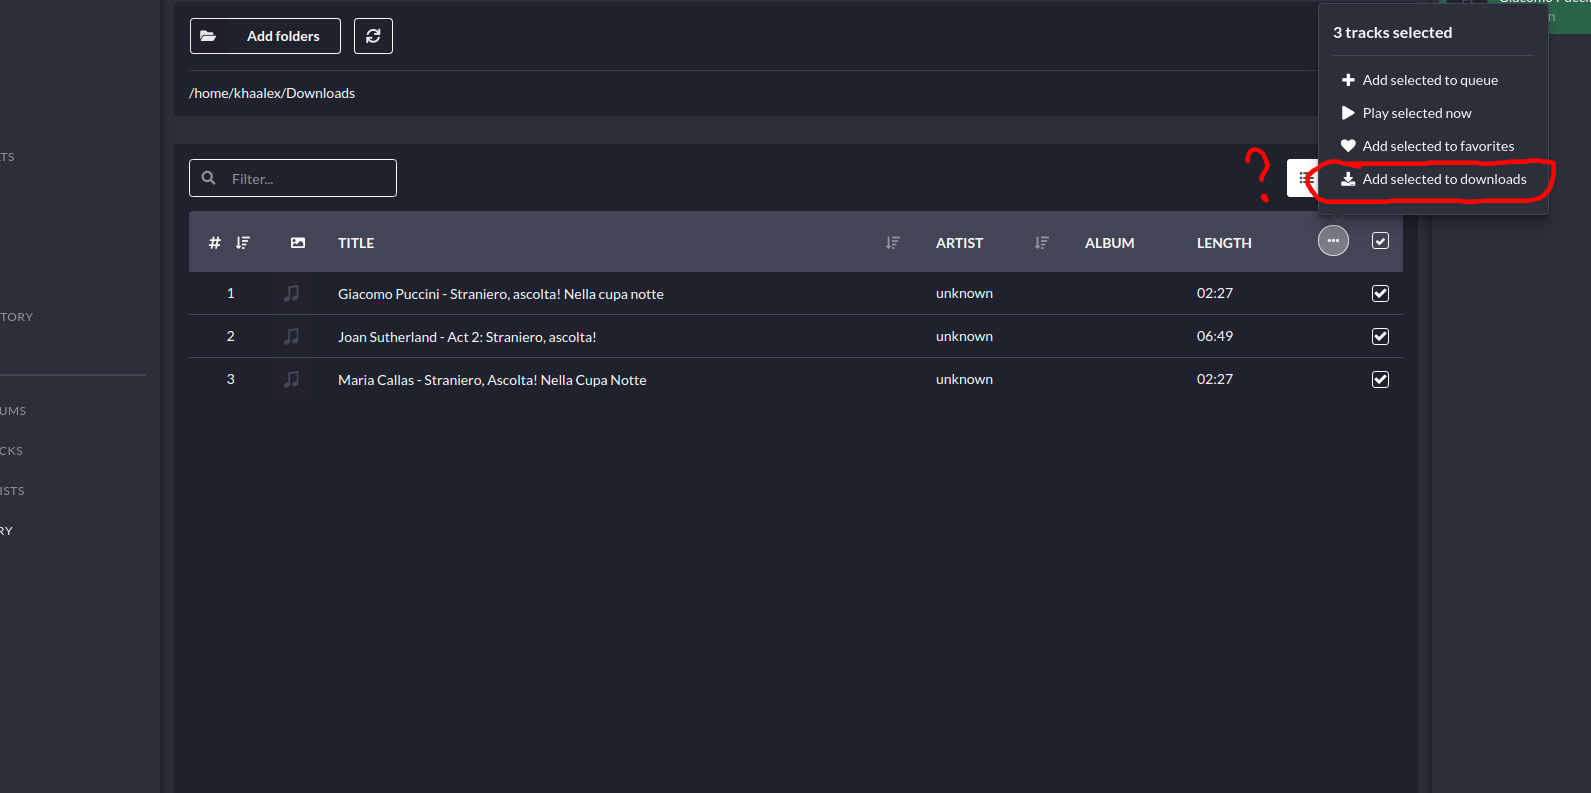Select track 'Joan Sutherland - Act 2: Straniero, ascolta!'
The image size is (1591, 793).
coord(467,337)
